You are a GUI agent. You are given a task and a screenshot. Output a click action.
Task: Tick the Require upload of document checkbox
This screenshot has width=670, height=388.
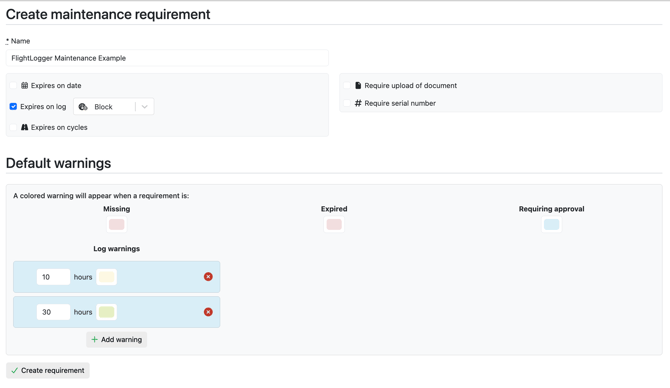347,85
